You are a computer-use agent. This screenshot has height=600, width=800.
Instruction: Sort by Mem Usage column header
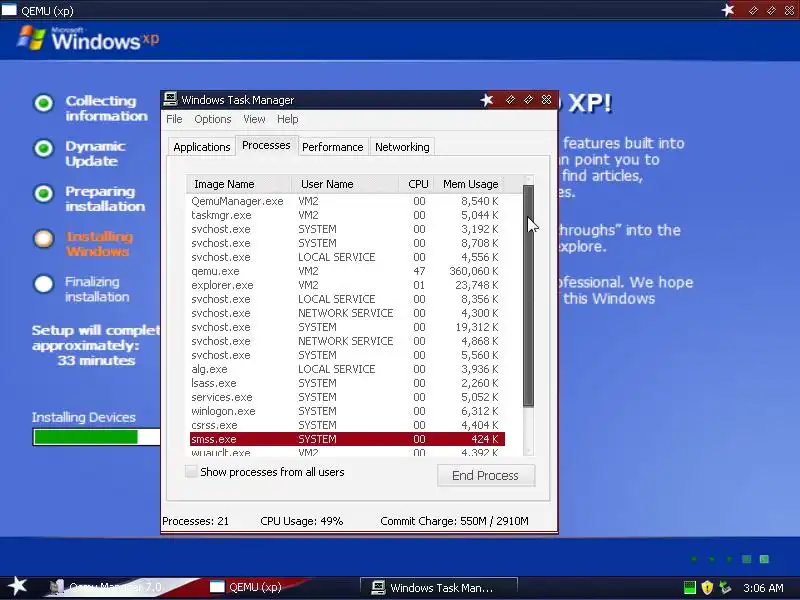(x=470, y=184)
